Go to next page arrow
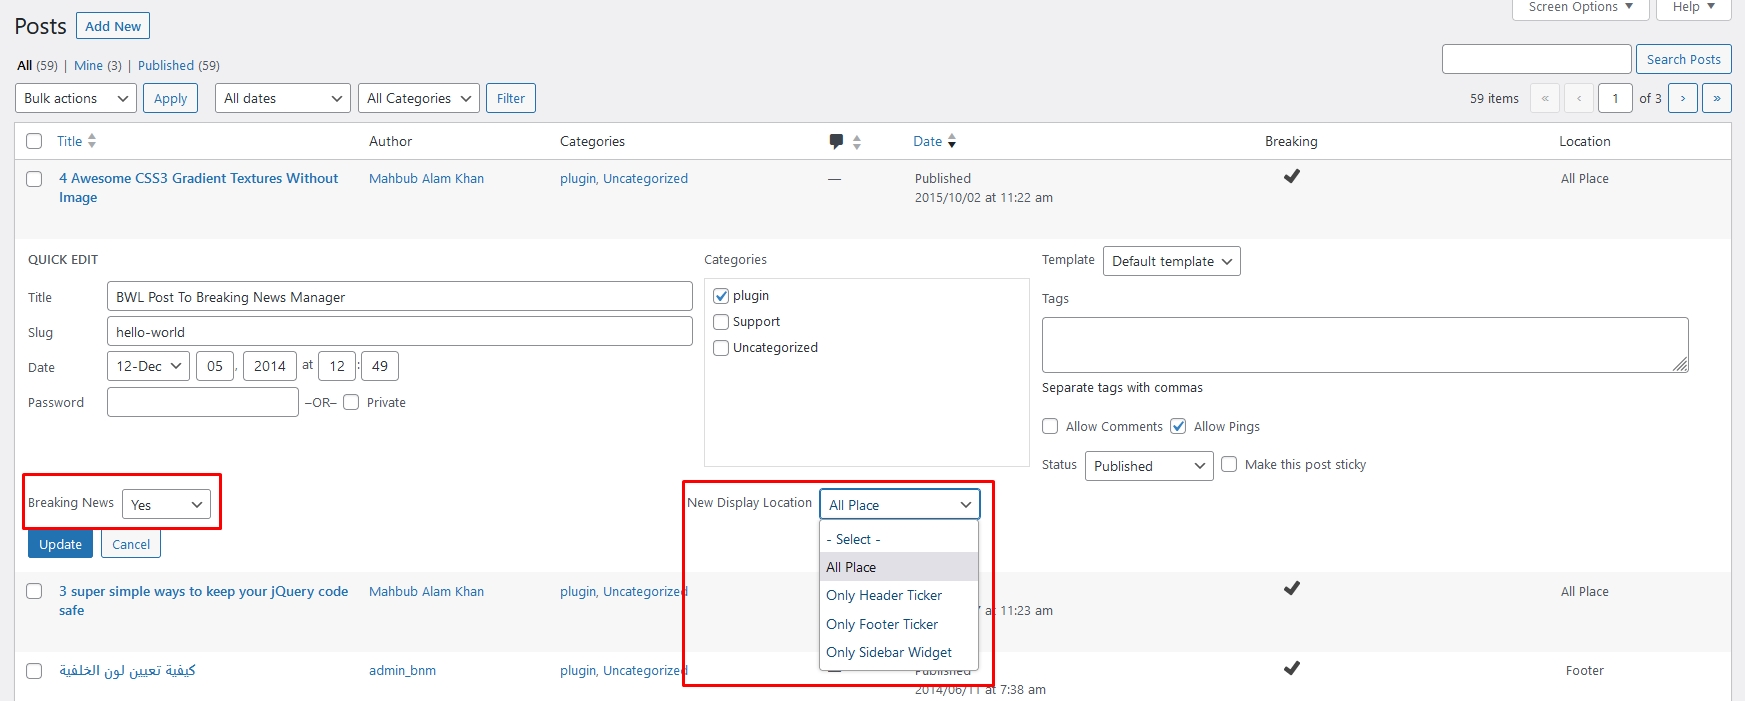Viewport: 1745px width, 701px height. pos(1683,98)
